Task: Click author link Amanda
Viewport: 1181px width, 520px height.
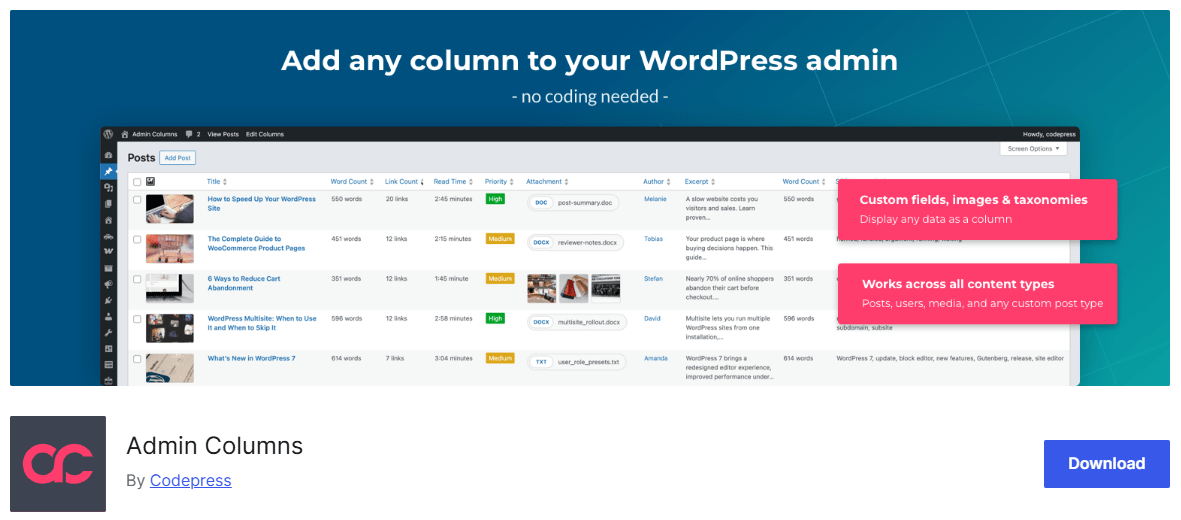Action: click(x=656, y=358)
